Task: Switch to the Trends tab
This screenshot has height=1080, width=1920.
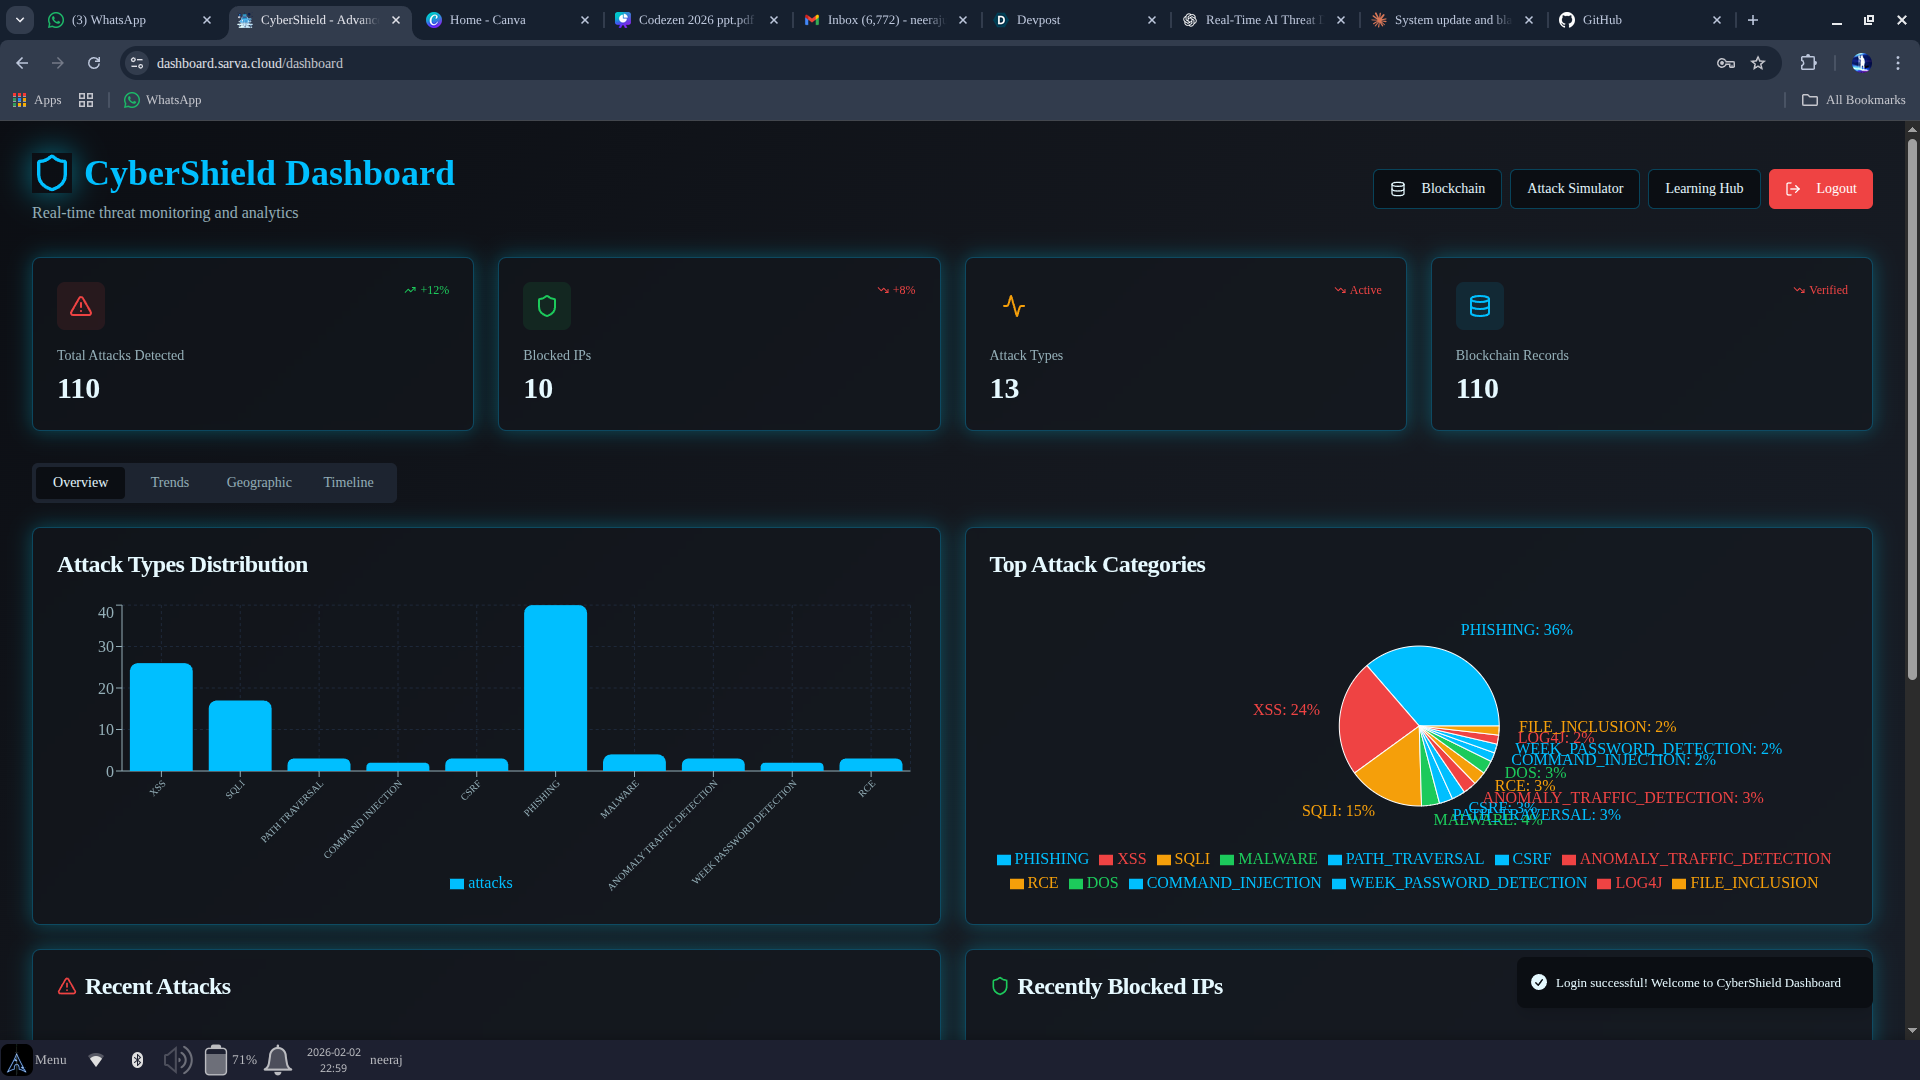Action: coord(169,482)
